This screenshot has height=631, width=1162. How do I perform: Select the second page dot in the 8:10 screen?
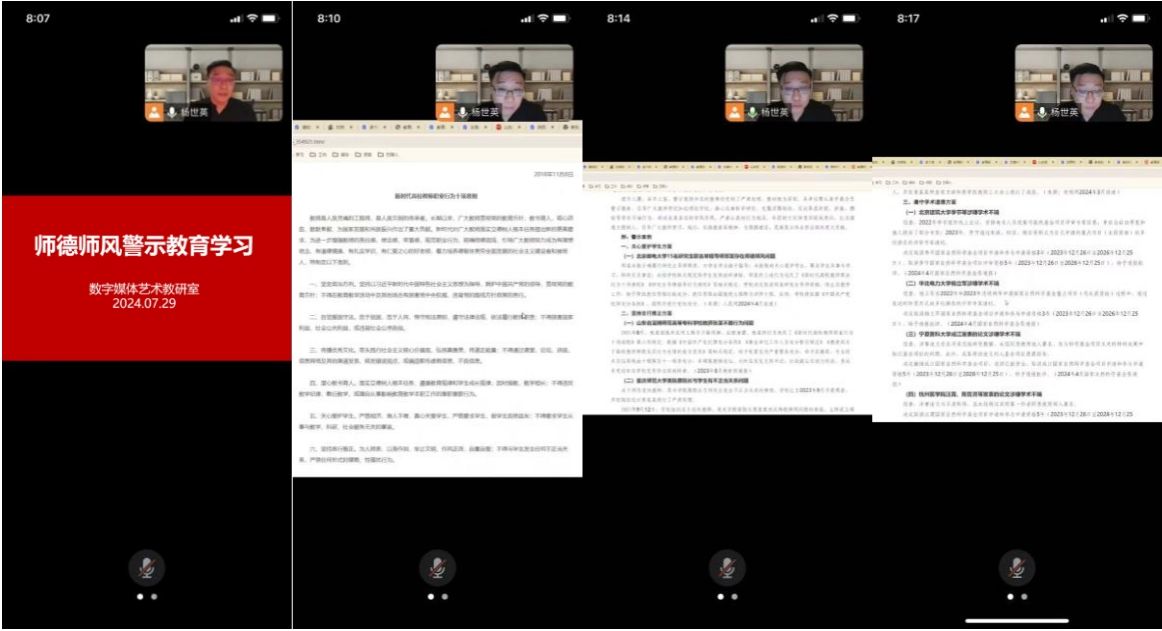coord(443,596)
